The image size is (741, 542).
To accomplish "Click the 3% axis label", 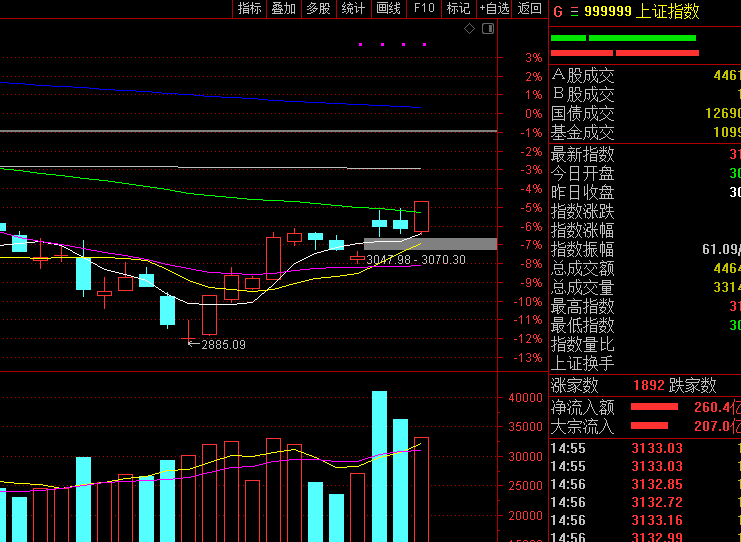I will click(x=534, y=58).
